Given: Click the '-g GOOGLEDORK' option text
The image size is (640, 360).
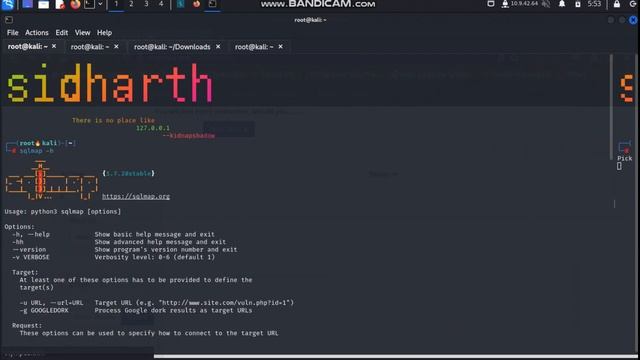Looking at the screenshot, I should (44, 310).
